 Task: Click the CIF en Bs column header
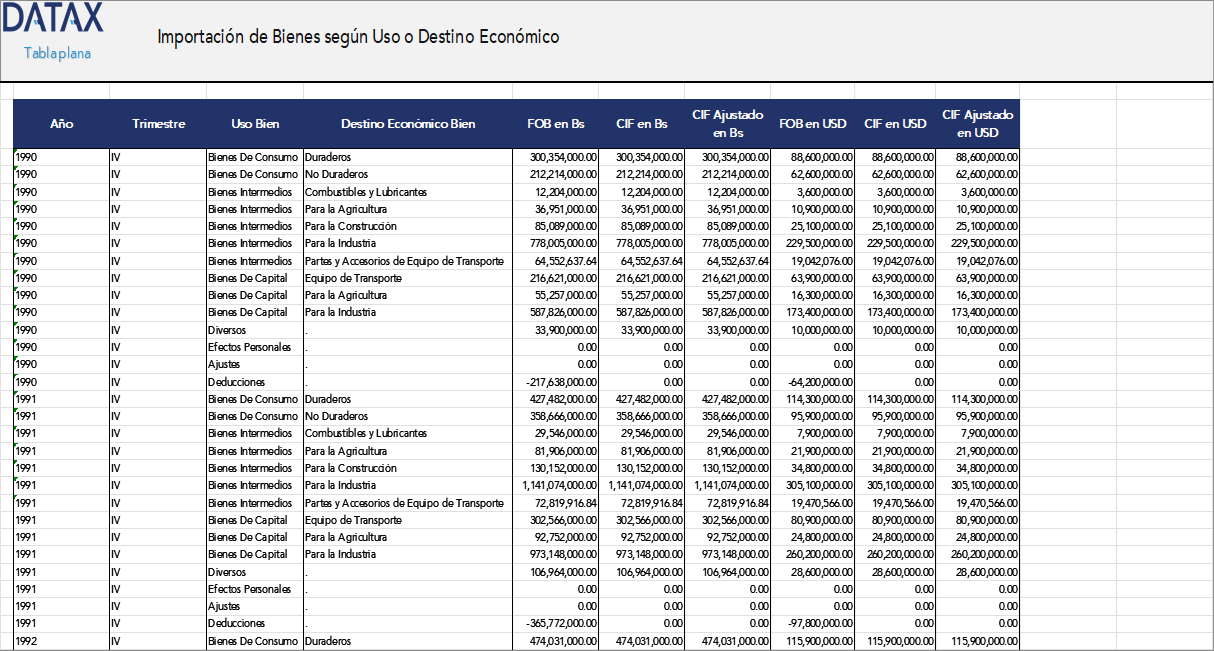643,123
